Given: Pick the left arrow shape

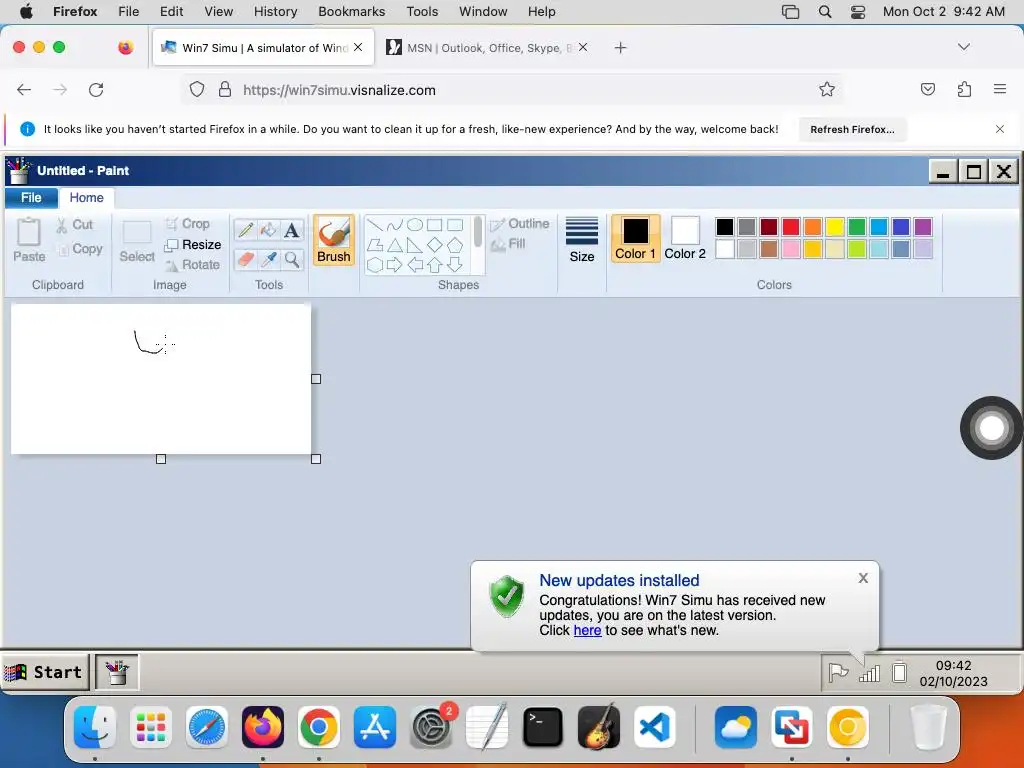Looking at the screenshot, I should tap(415, 264).
